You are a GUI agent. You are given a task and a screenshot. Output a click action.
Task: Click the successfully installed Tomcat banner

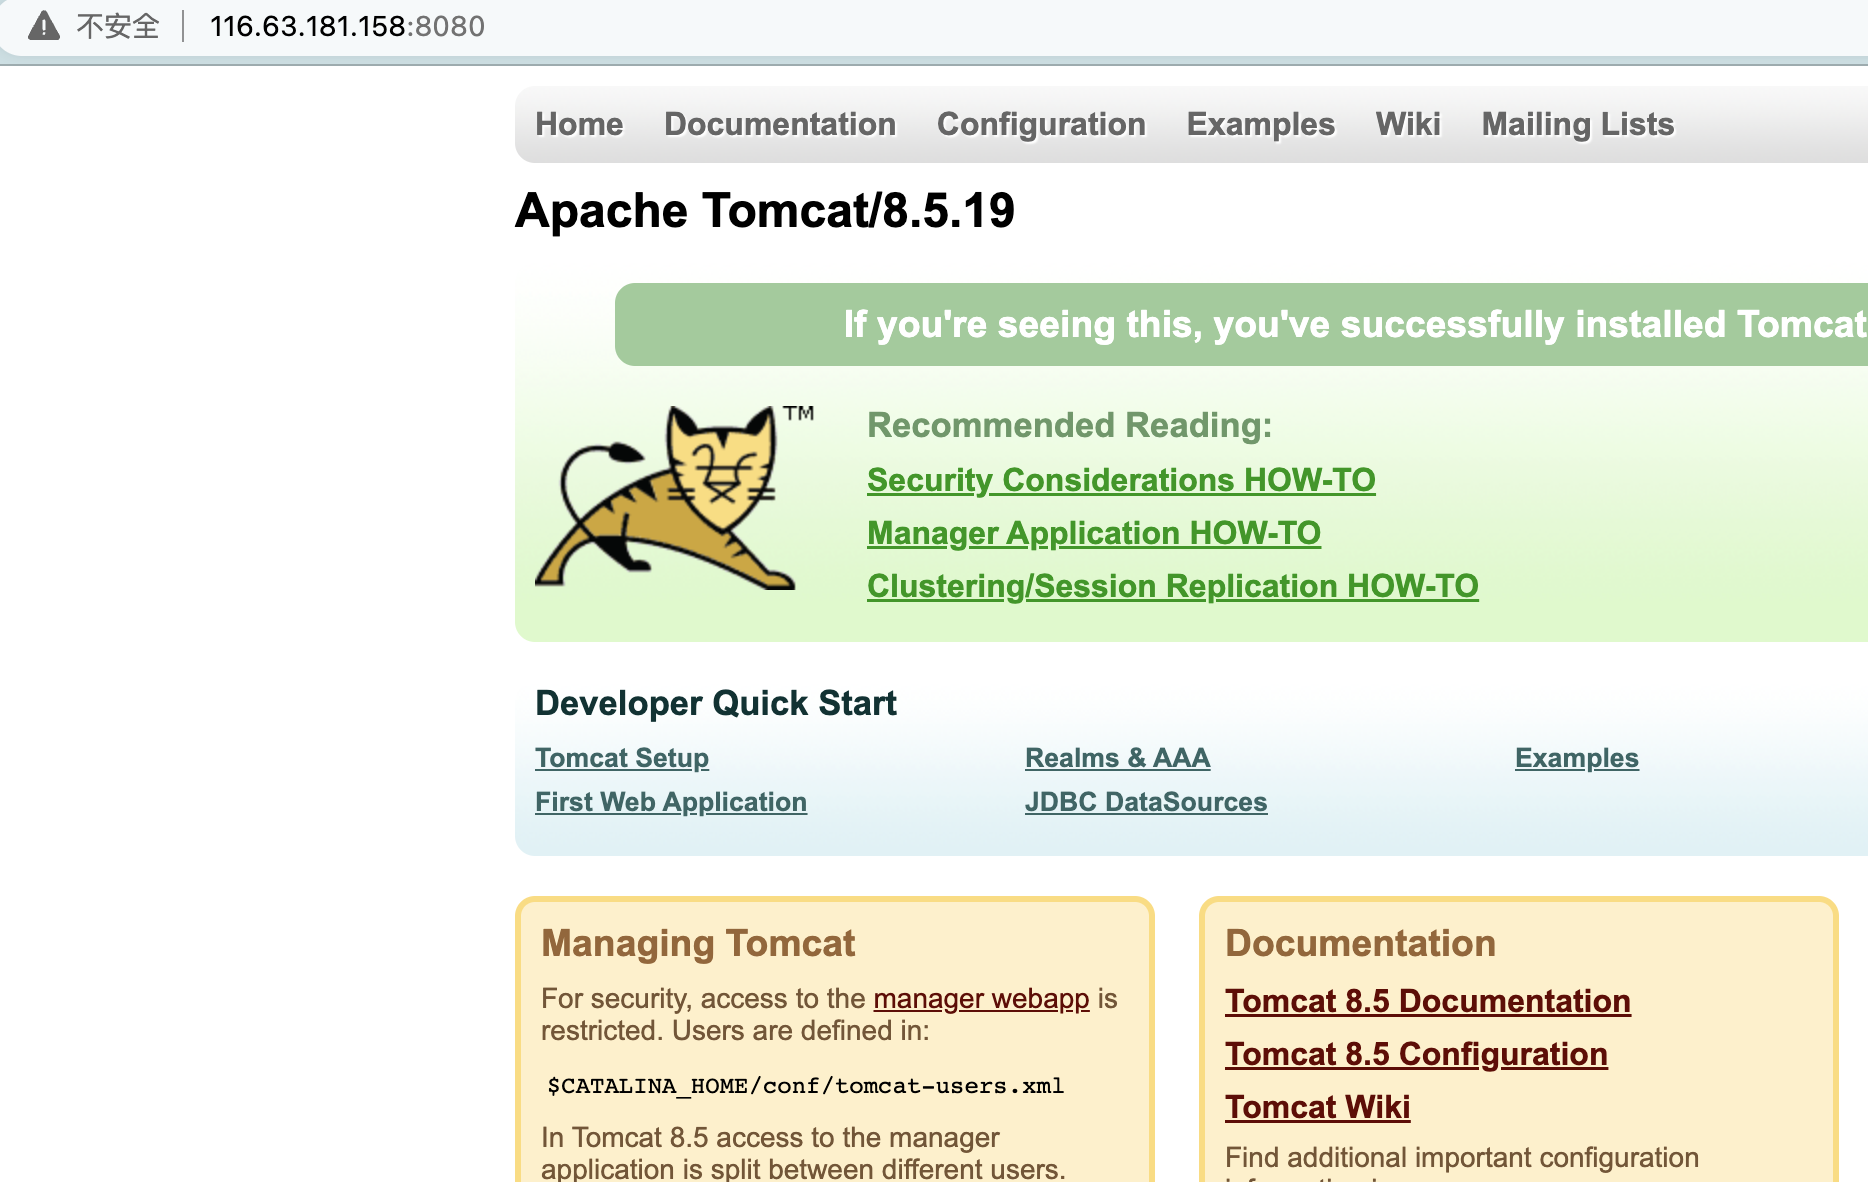click(x=1241, y=324)
